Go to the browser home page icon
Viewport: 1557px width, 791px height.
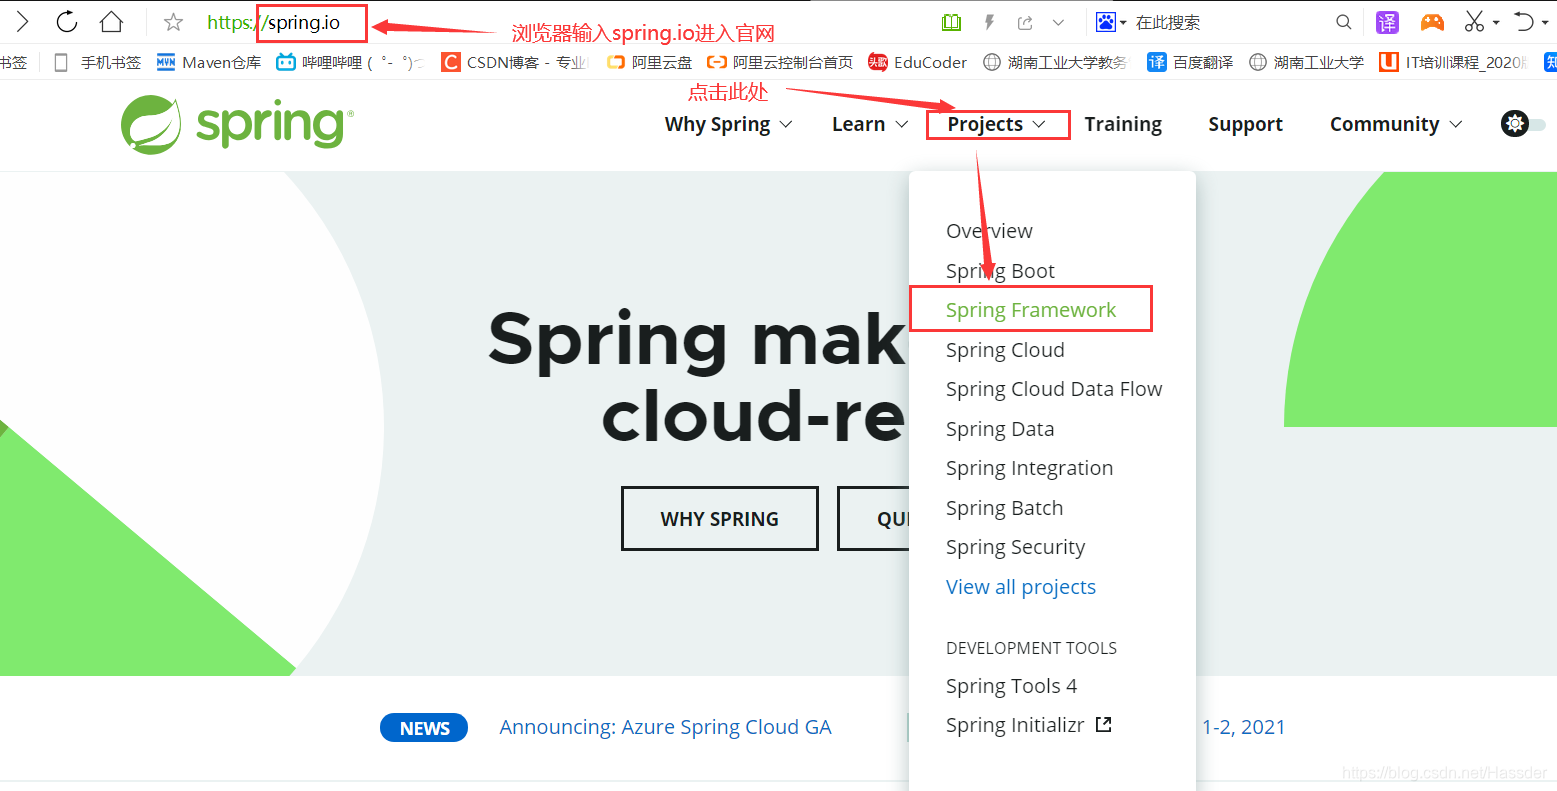[112, 22]
